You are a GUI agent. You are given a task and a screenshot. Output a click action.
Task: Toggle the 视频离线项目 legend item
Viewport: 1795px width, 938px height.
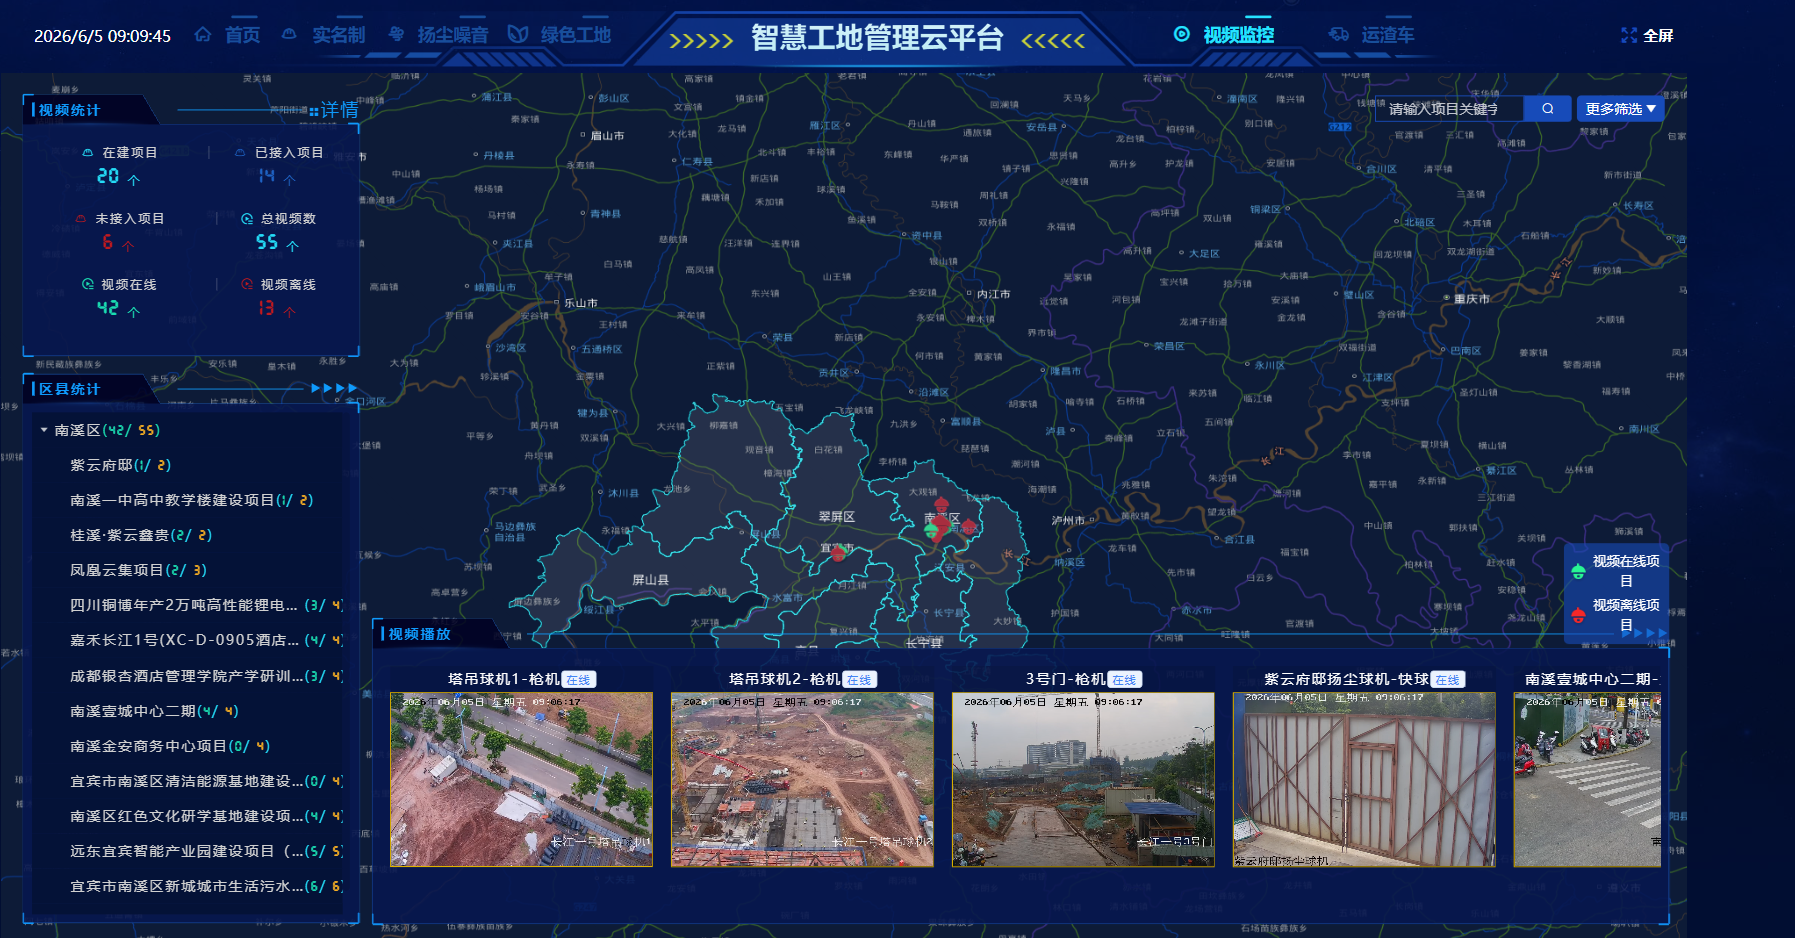(1615, 615)
